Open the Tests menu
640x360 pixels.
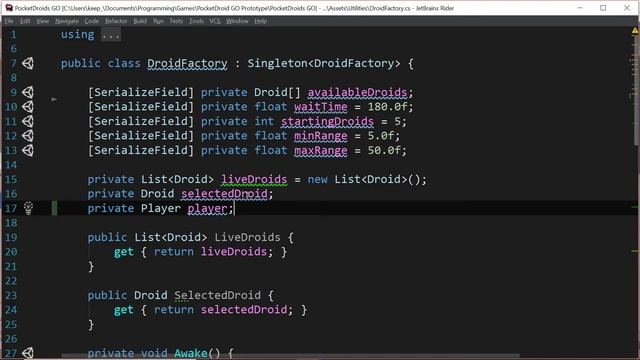pos(176,21)
